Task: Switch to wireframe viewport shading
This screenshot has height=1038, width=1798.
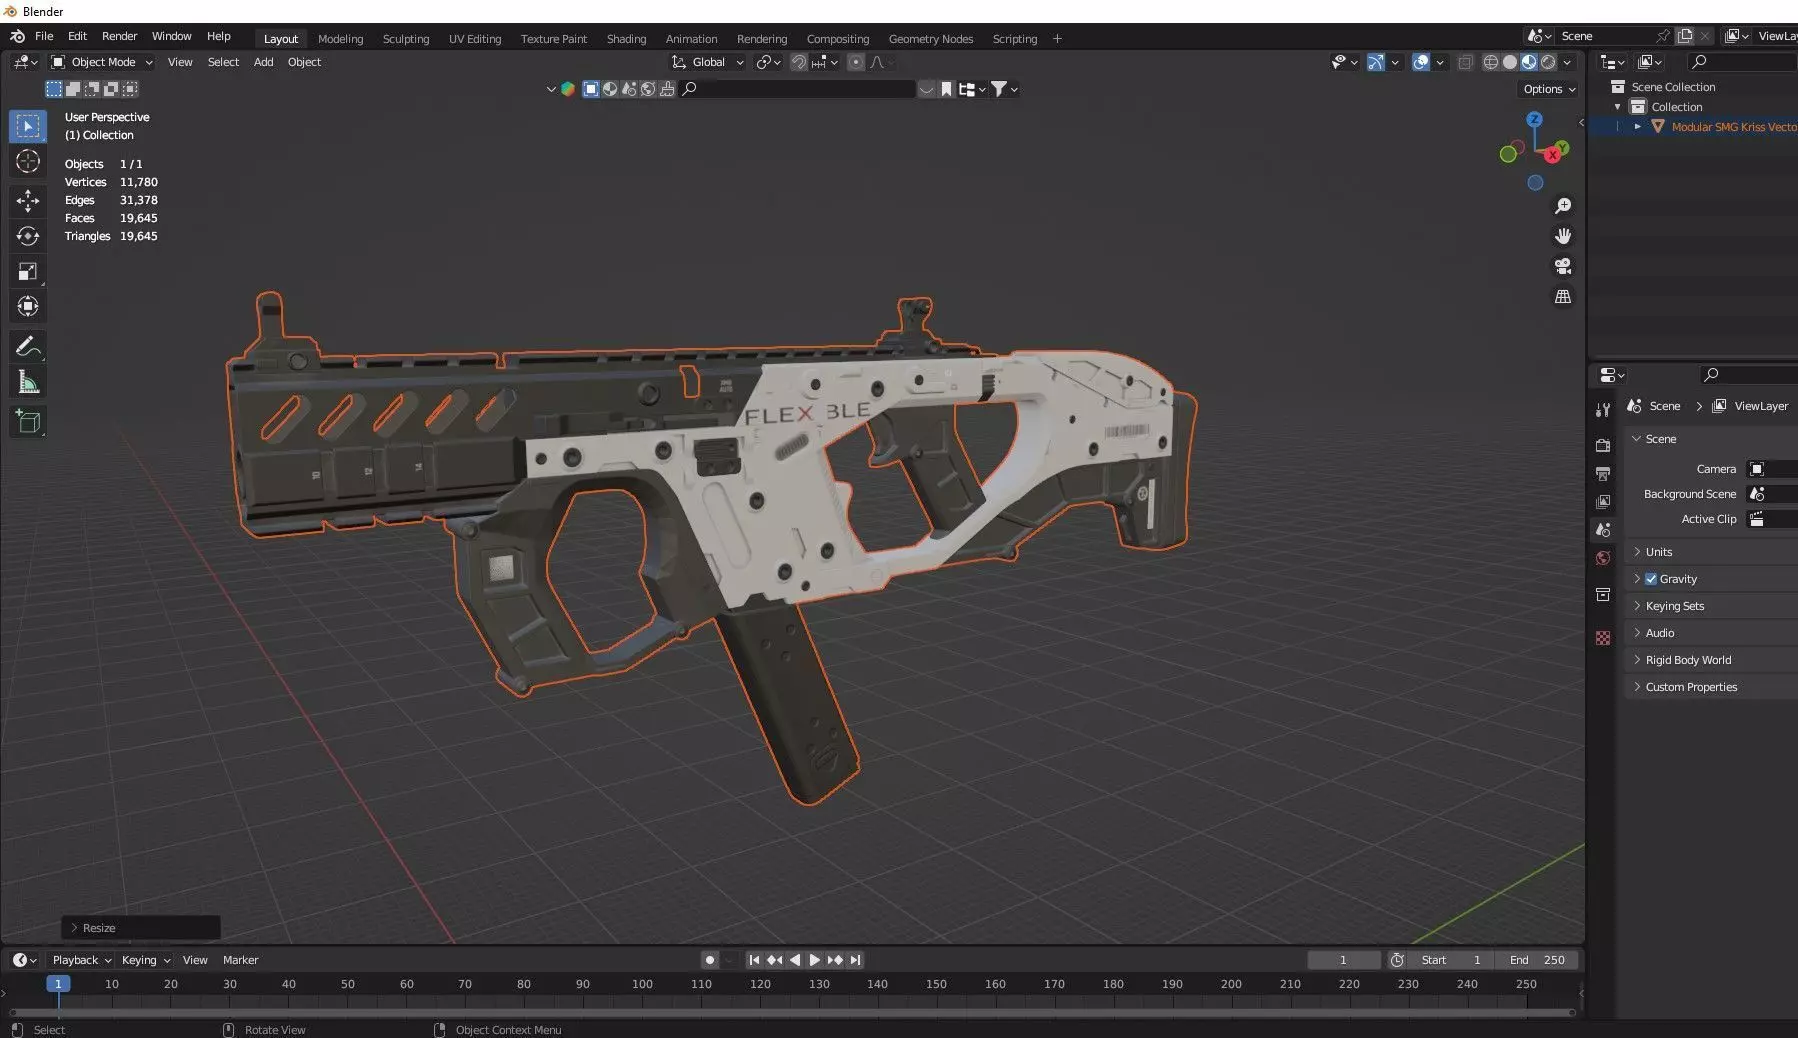Action: (x=1490, y=62)
